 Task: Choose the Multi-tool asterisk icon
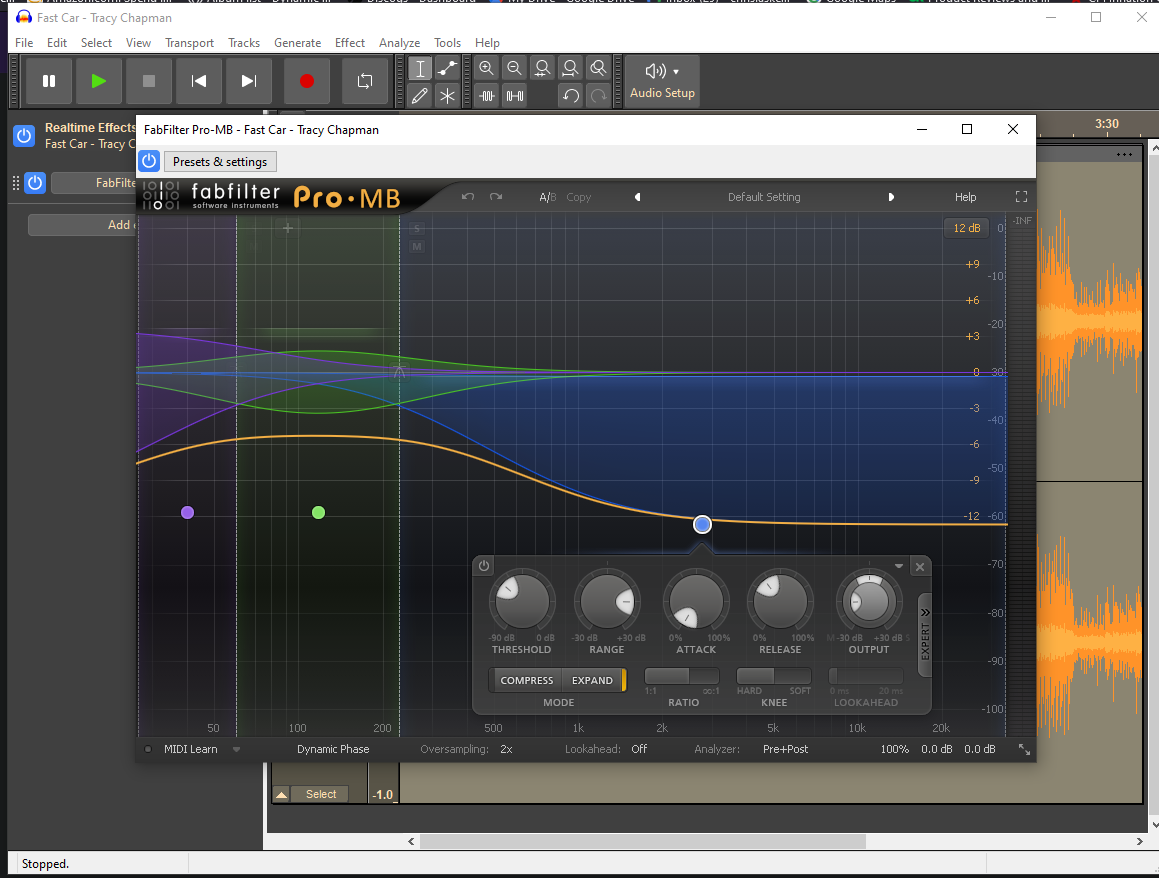pos(447,95)
